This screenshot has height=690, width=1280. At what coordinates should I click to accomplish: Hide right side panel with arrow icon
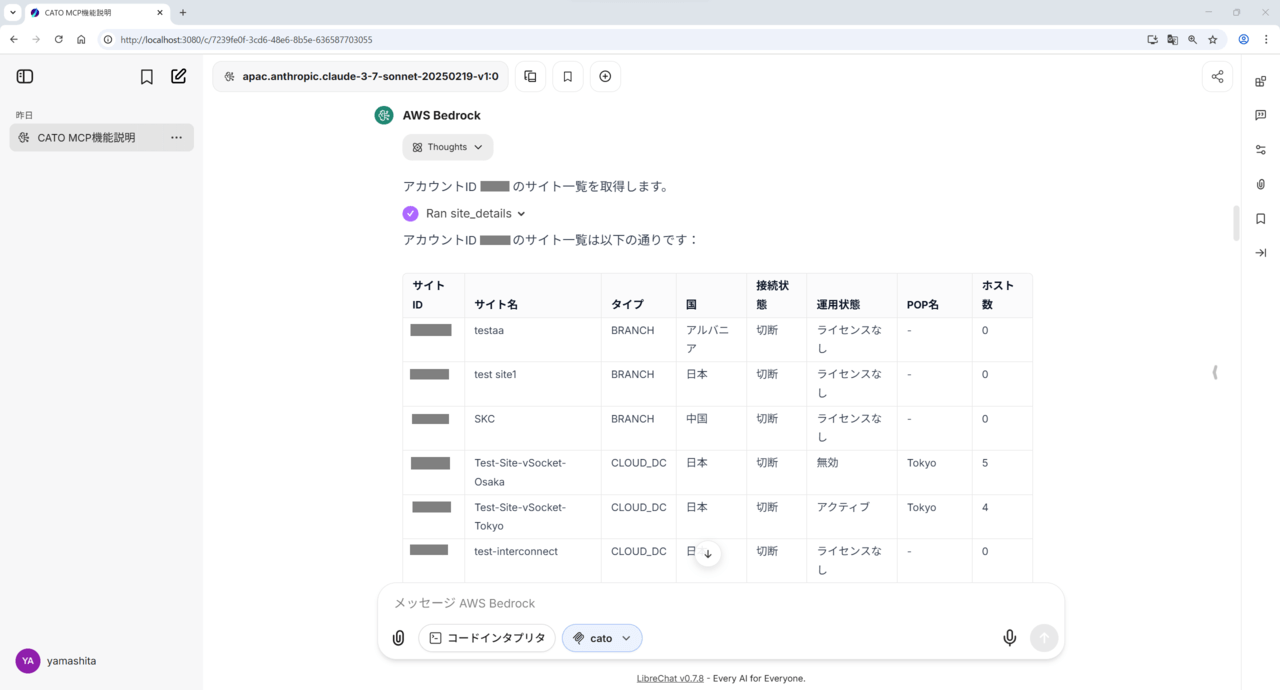point(1261,253)
